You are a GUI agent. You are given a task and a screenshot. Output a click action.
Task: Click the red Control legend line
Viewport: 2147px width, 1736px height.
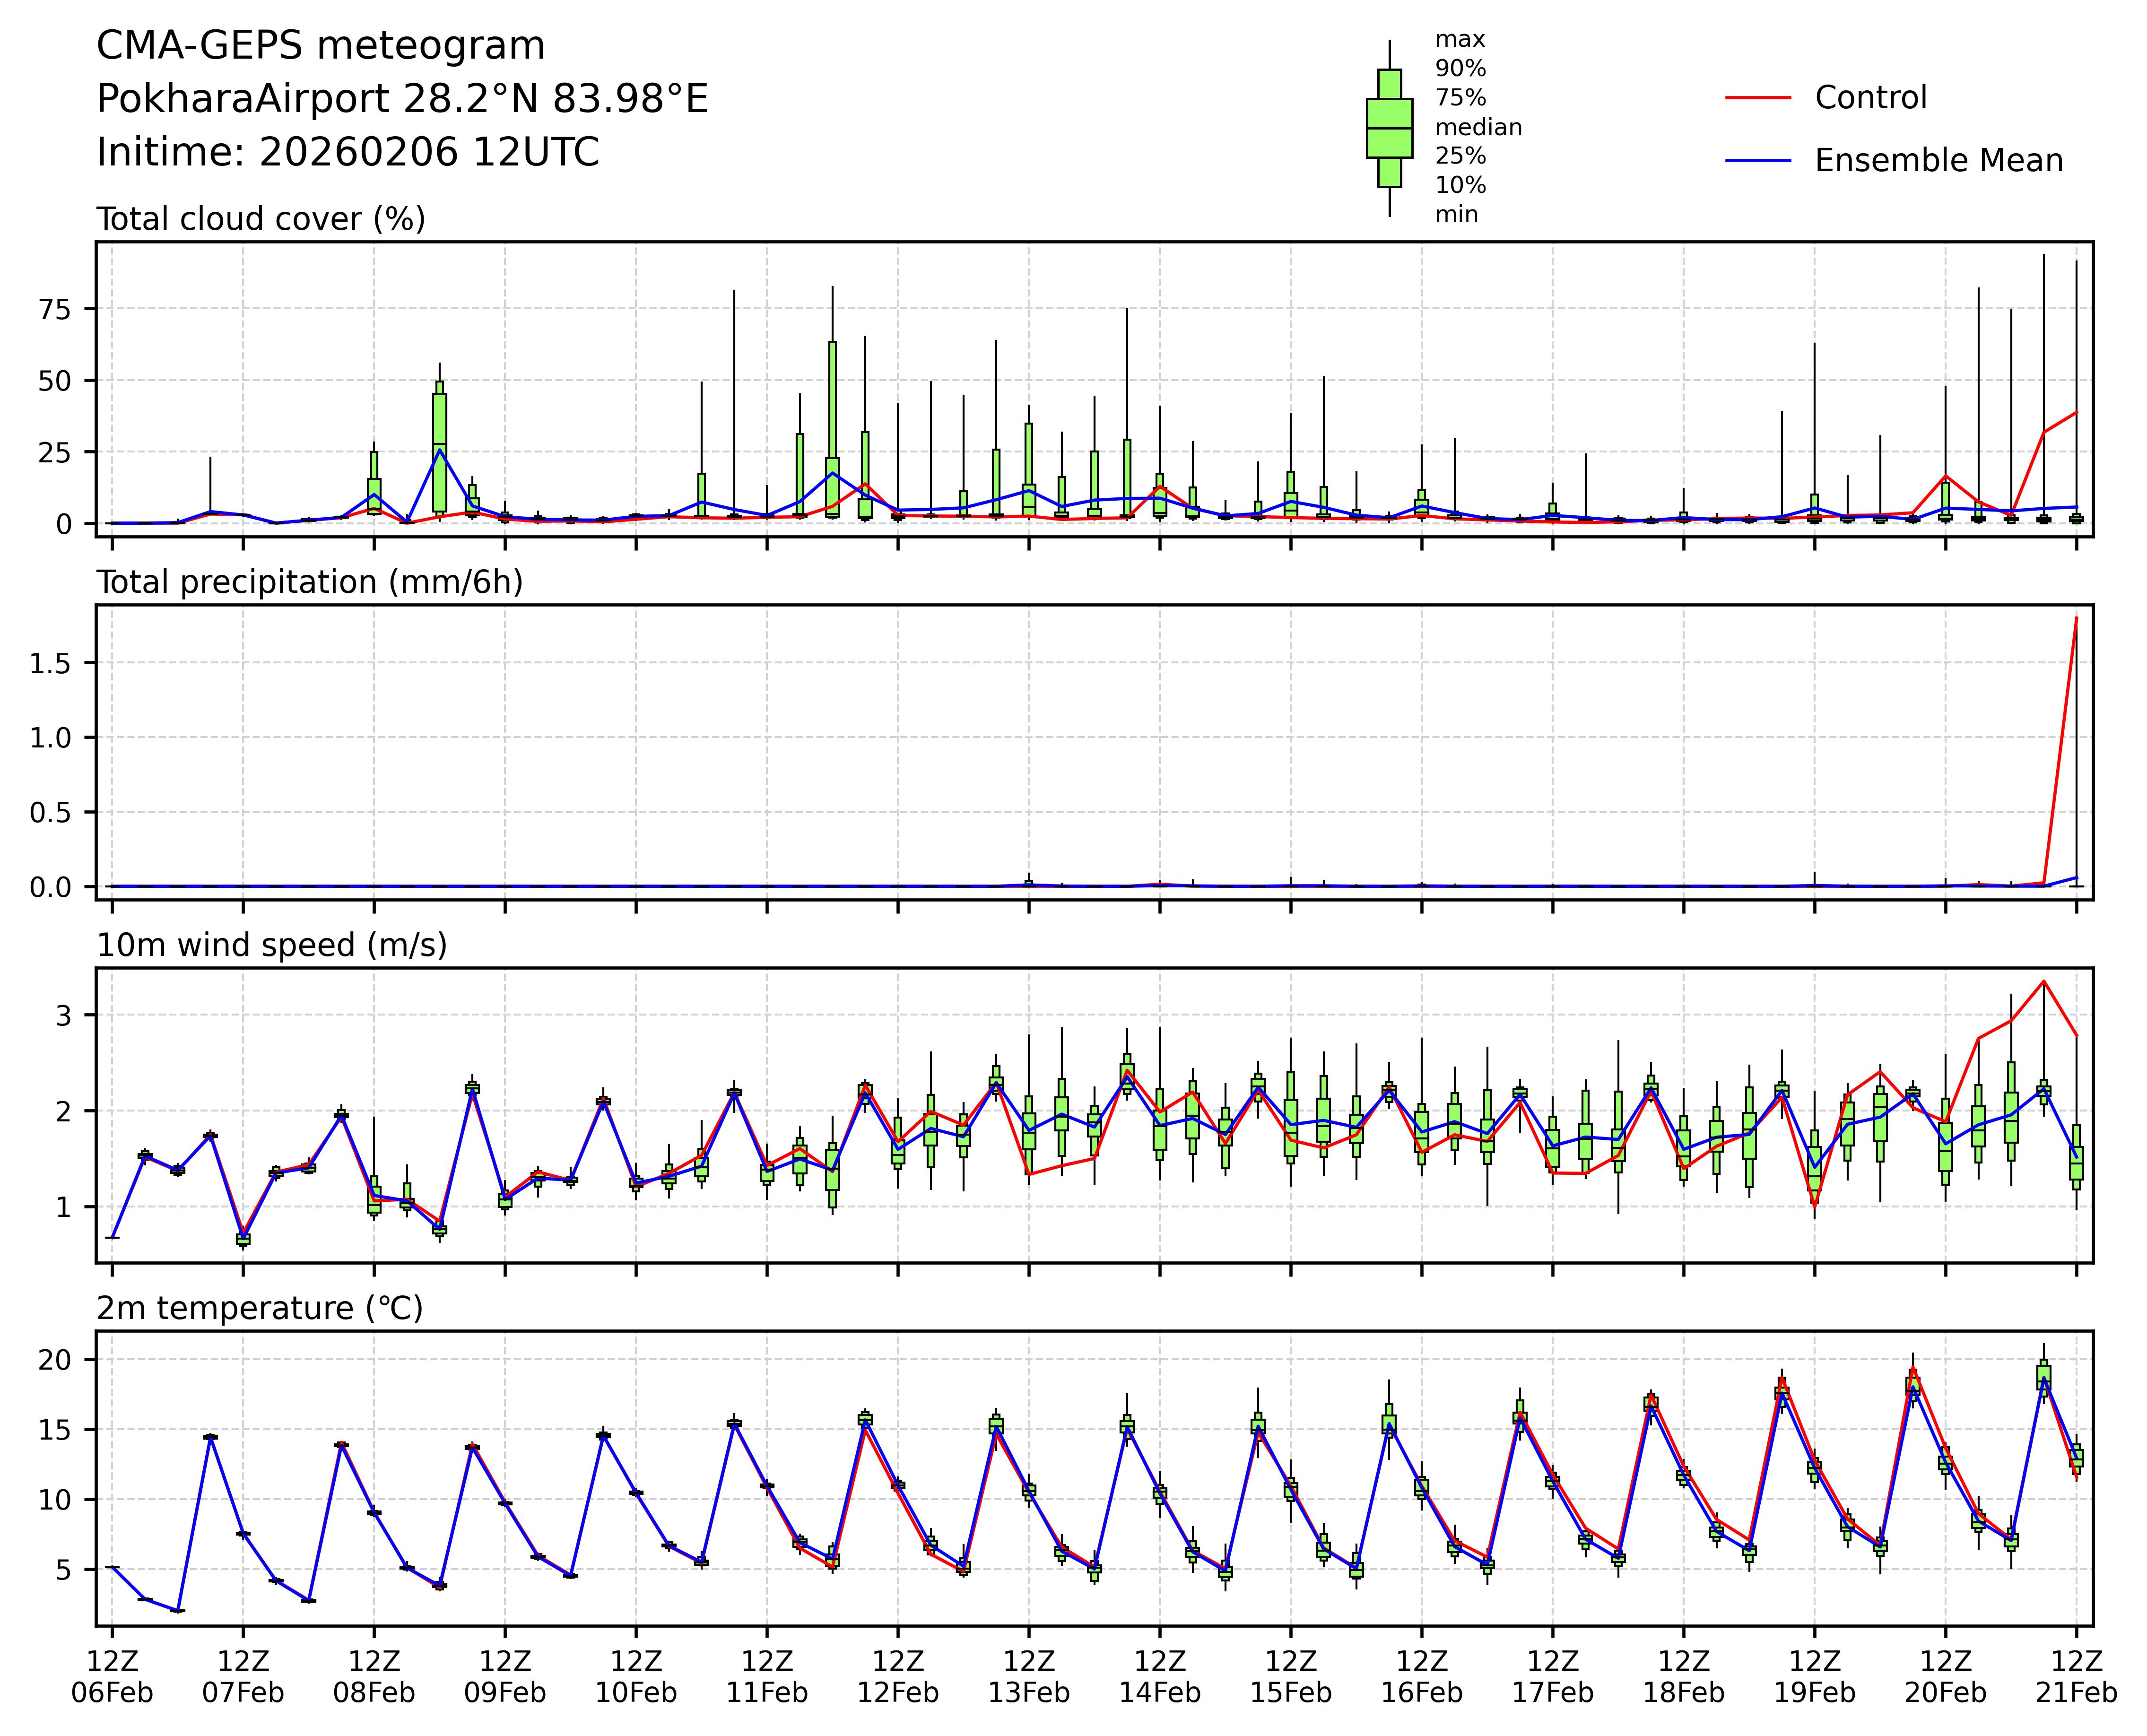(x=1758, y=98)
